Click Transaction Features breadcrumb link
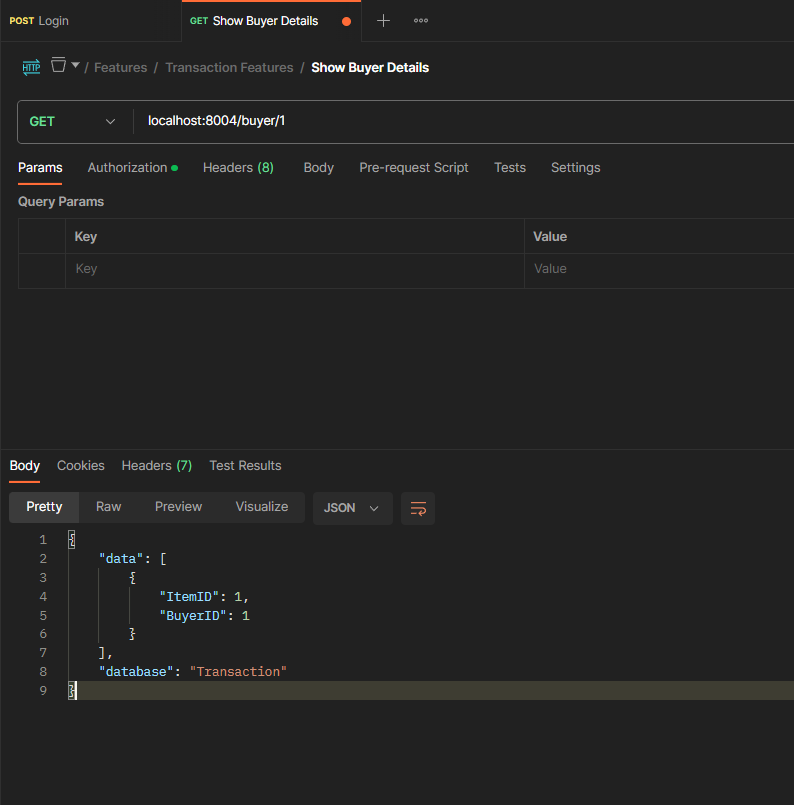The image size is (794, 805). coord(229,68)
